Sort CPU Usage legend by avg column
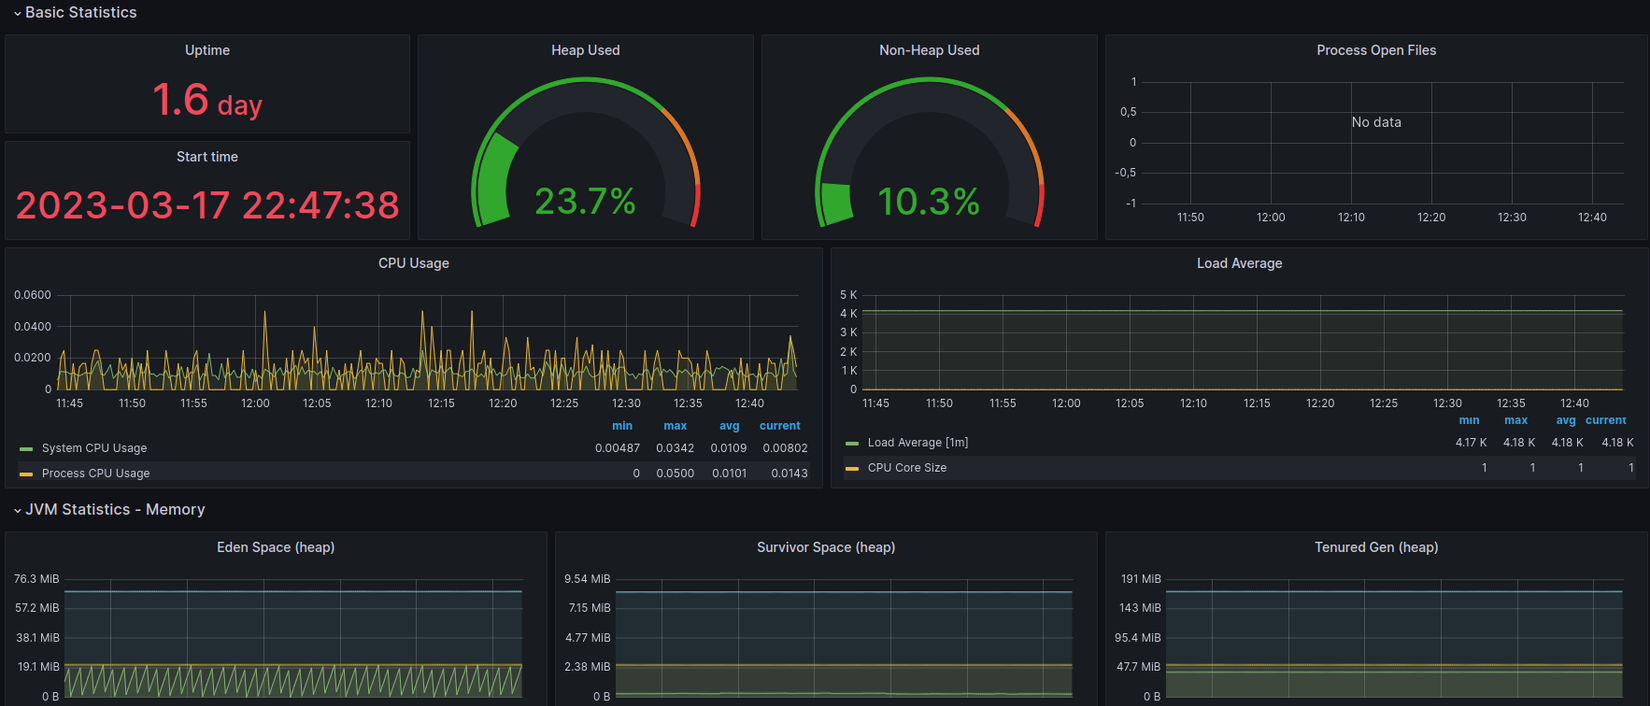This screenshot has height=706, width=1650. [729, 426]
